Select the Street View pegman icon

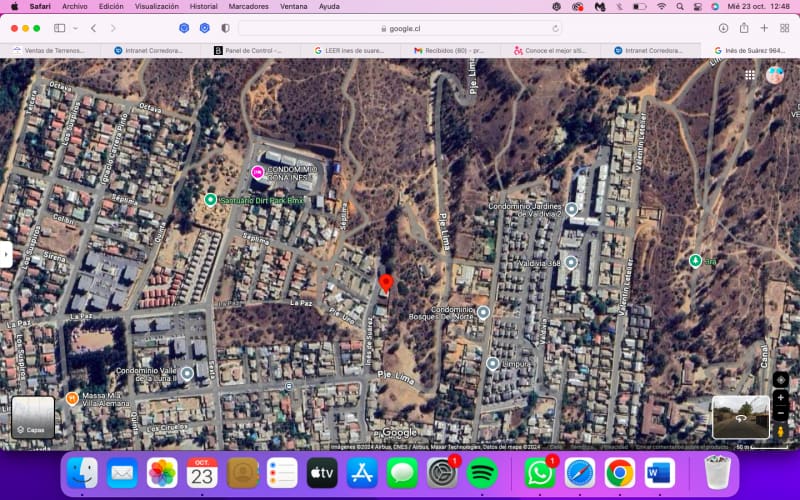click(x=780, y=431)
